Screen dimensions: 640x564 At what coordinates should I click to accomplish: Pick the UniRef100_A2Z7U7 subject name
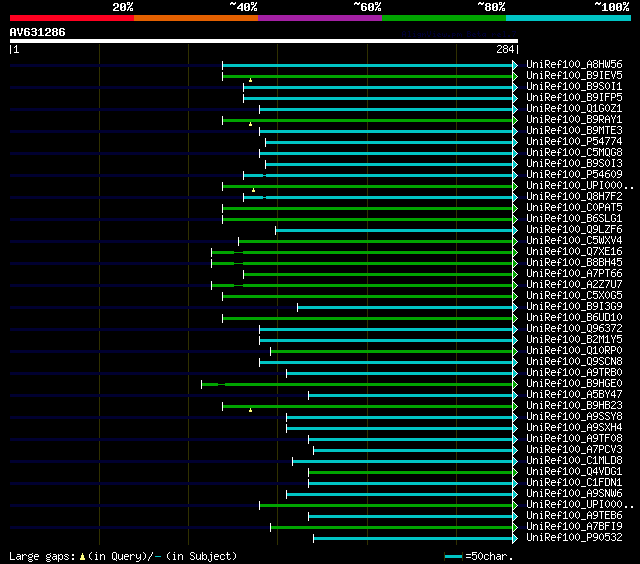tap(574, 285)
